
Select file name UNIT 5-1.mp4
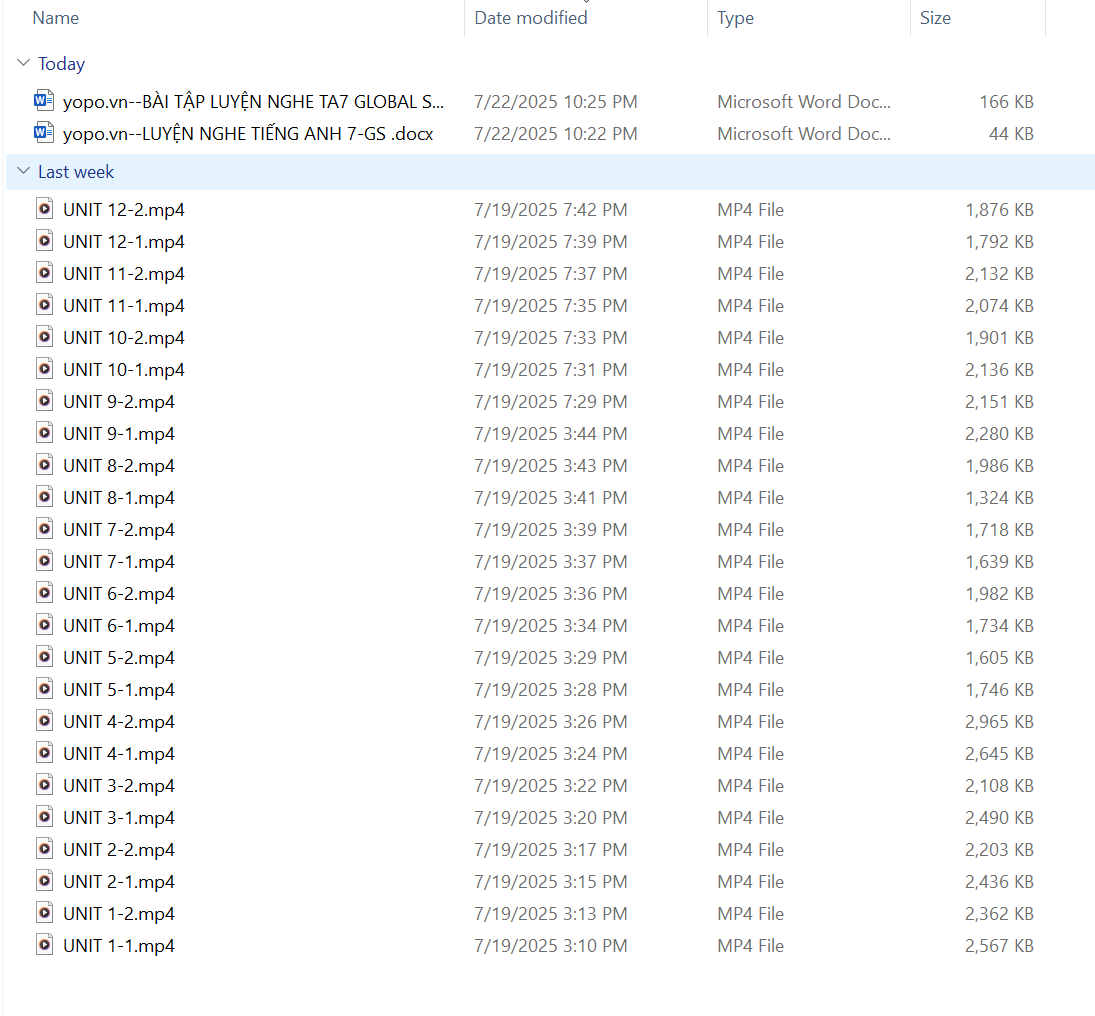(118, 689)
